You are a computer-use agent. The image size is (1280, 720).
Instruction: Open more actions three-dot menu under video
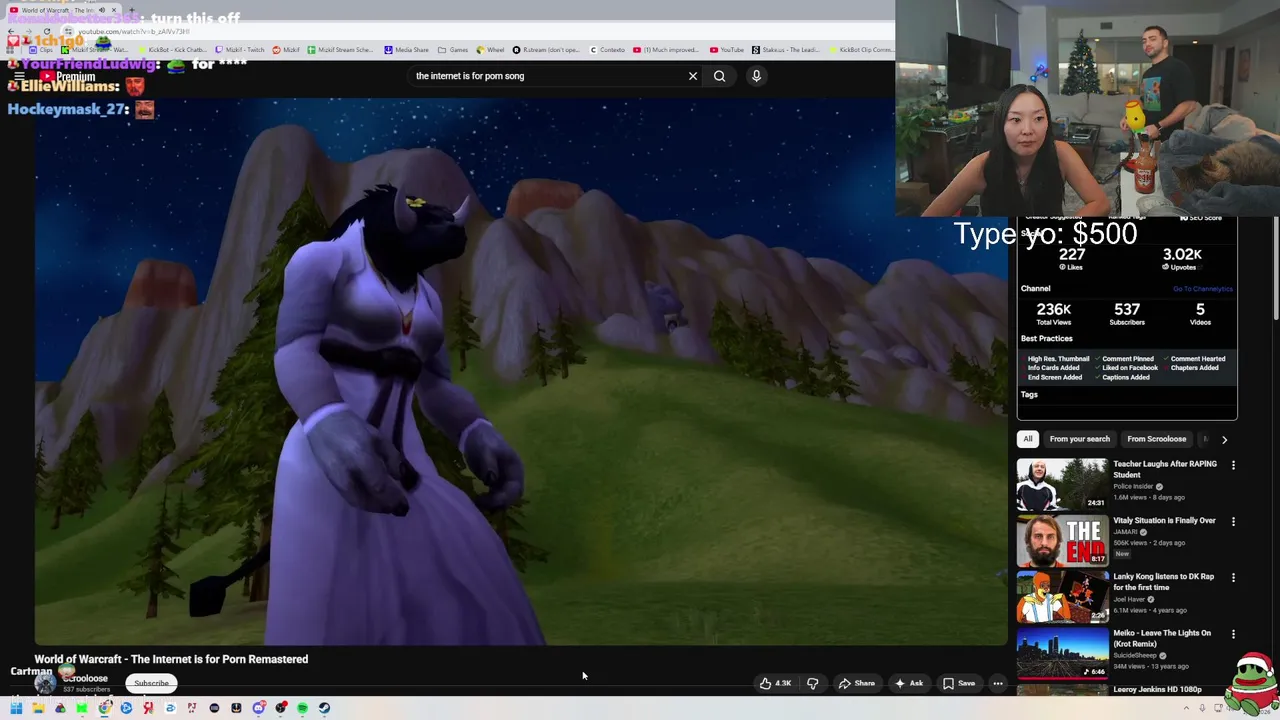pyautogui.click(x=998, y=683)
